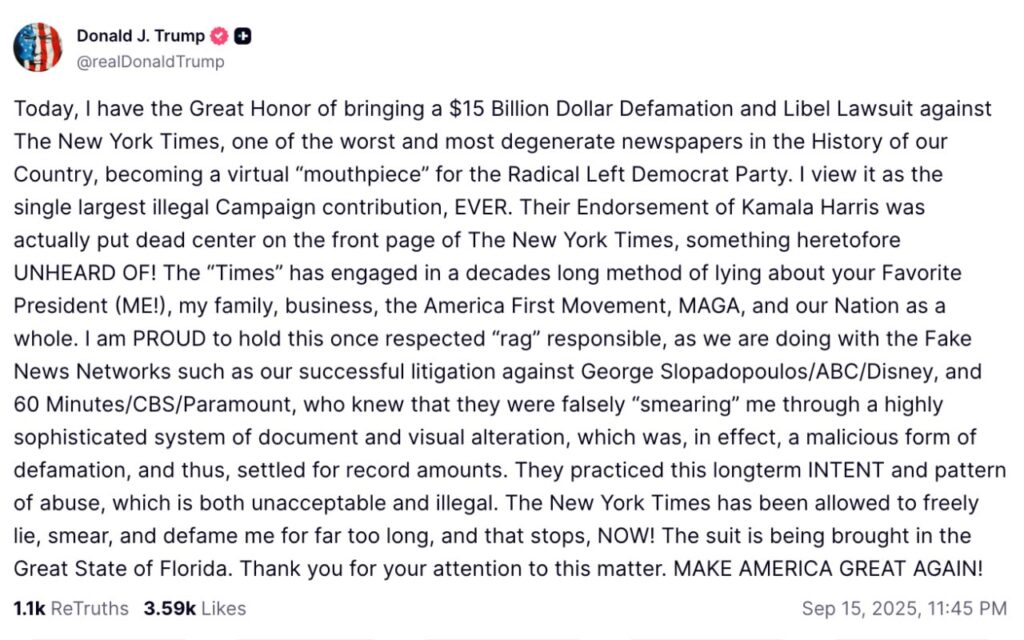
Task: Click the Donald J. Trump display name
Action: point(140,36)
